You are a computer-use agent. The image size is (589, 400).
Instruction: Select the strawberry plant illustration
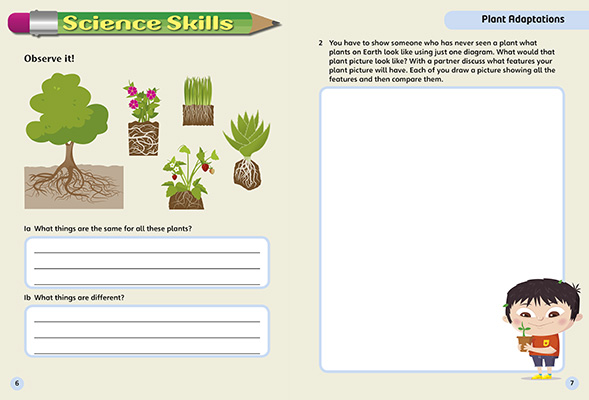point(189,177)
